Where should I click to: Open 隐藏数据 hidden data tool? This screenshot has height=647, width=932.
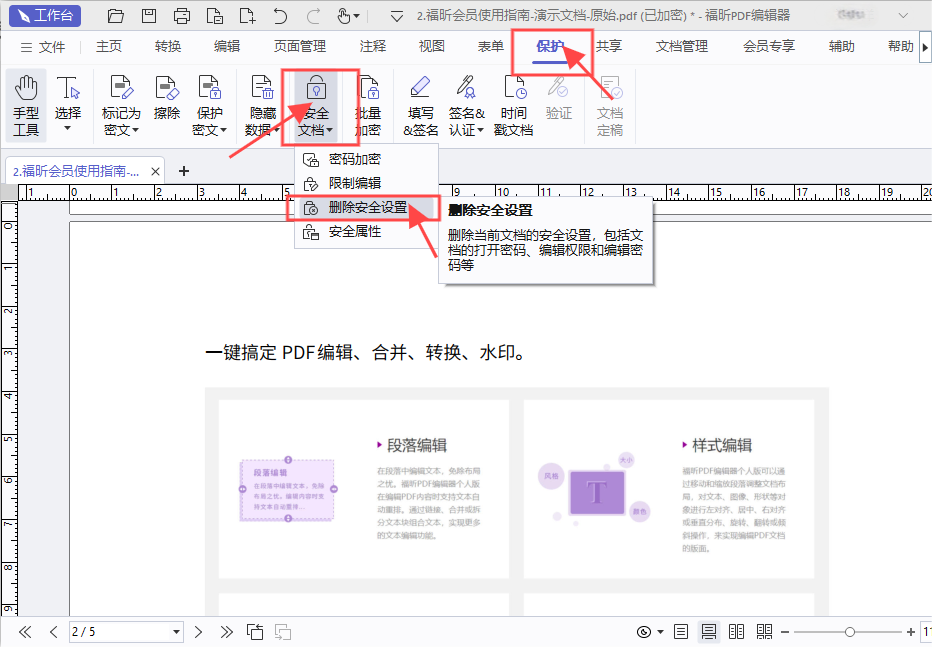262,106
